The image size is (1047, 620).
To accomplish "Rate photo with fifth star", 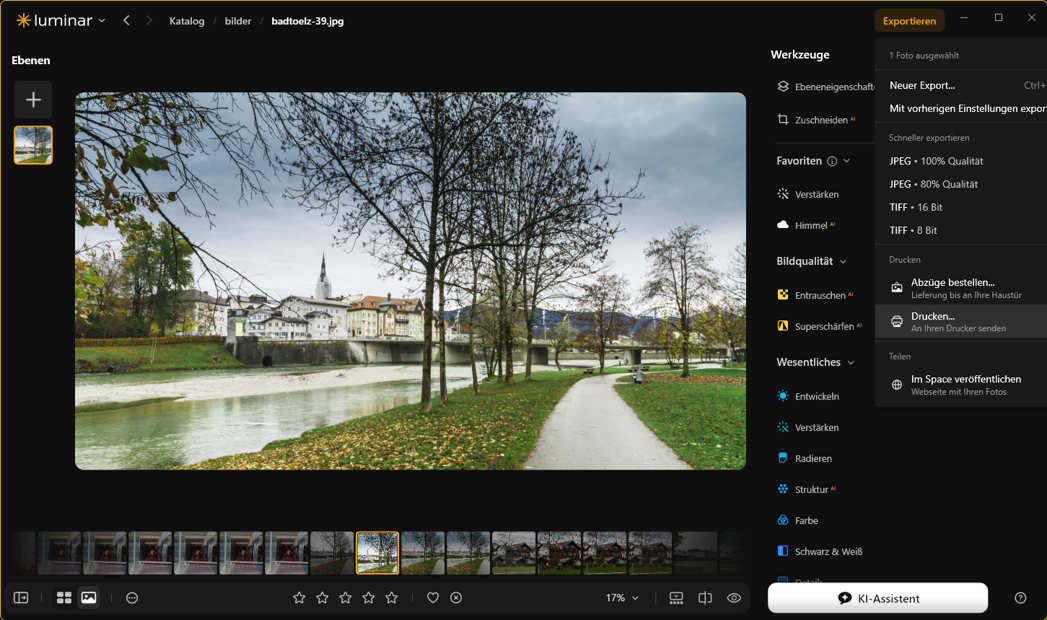I will coord(392,598).
